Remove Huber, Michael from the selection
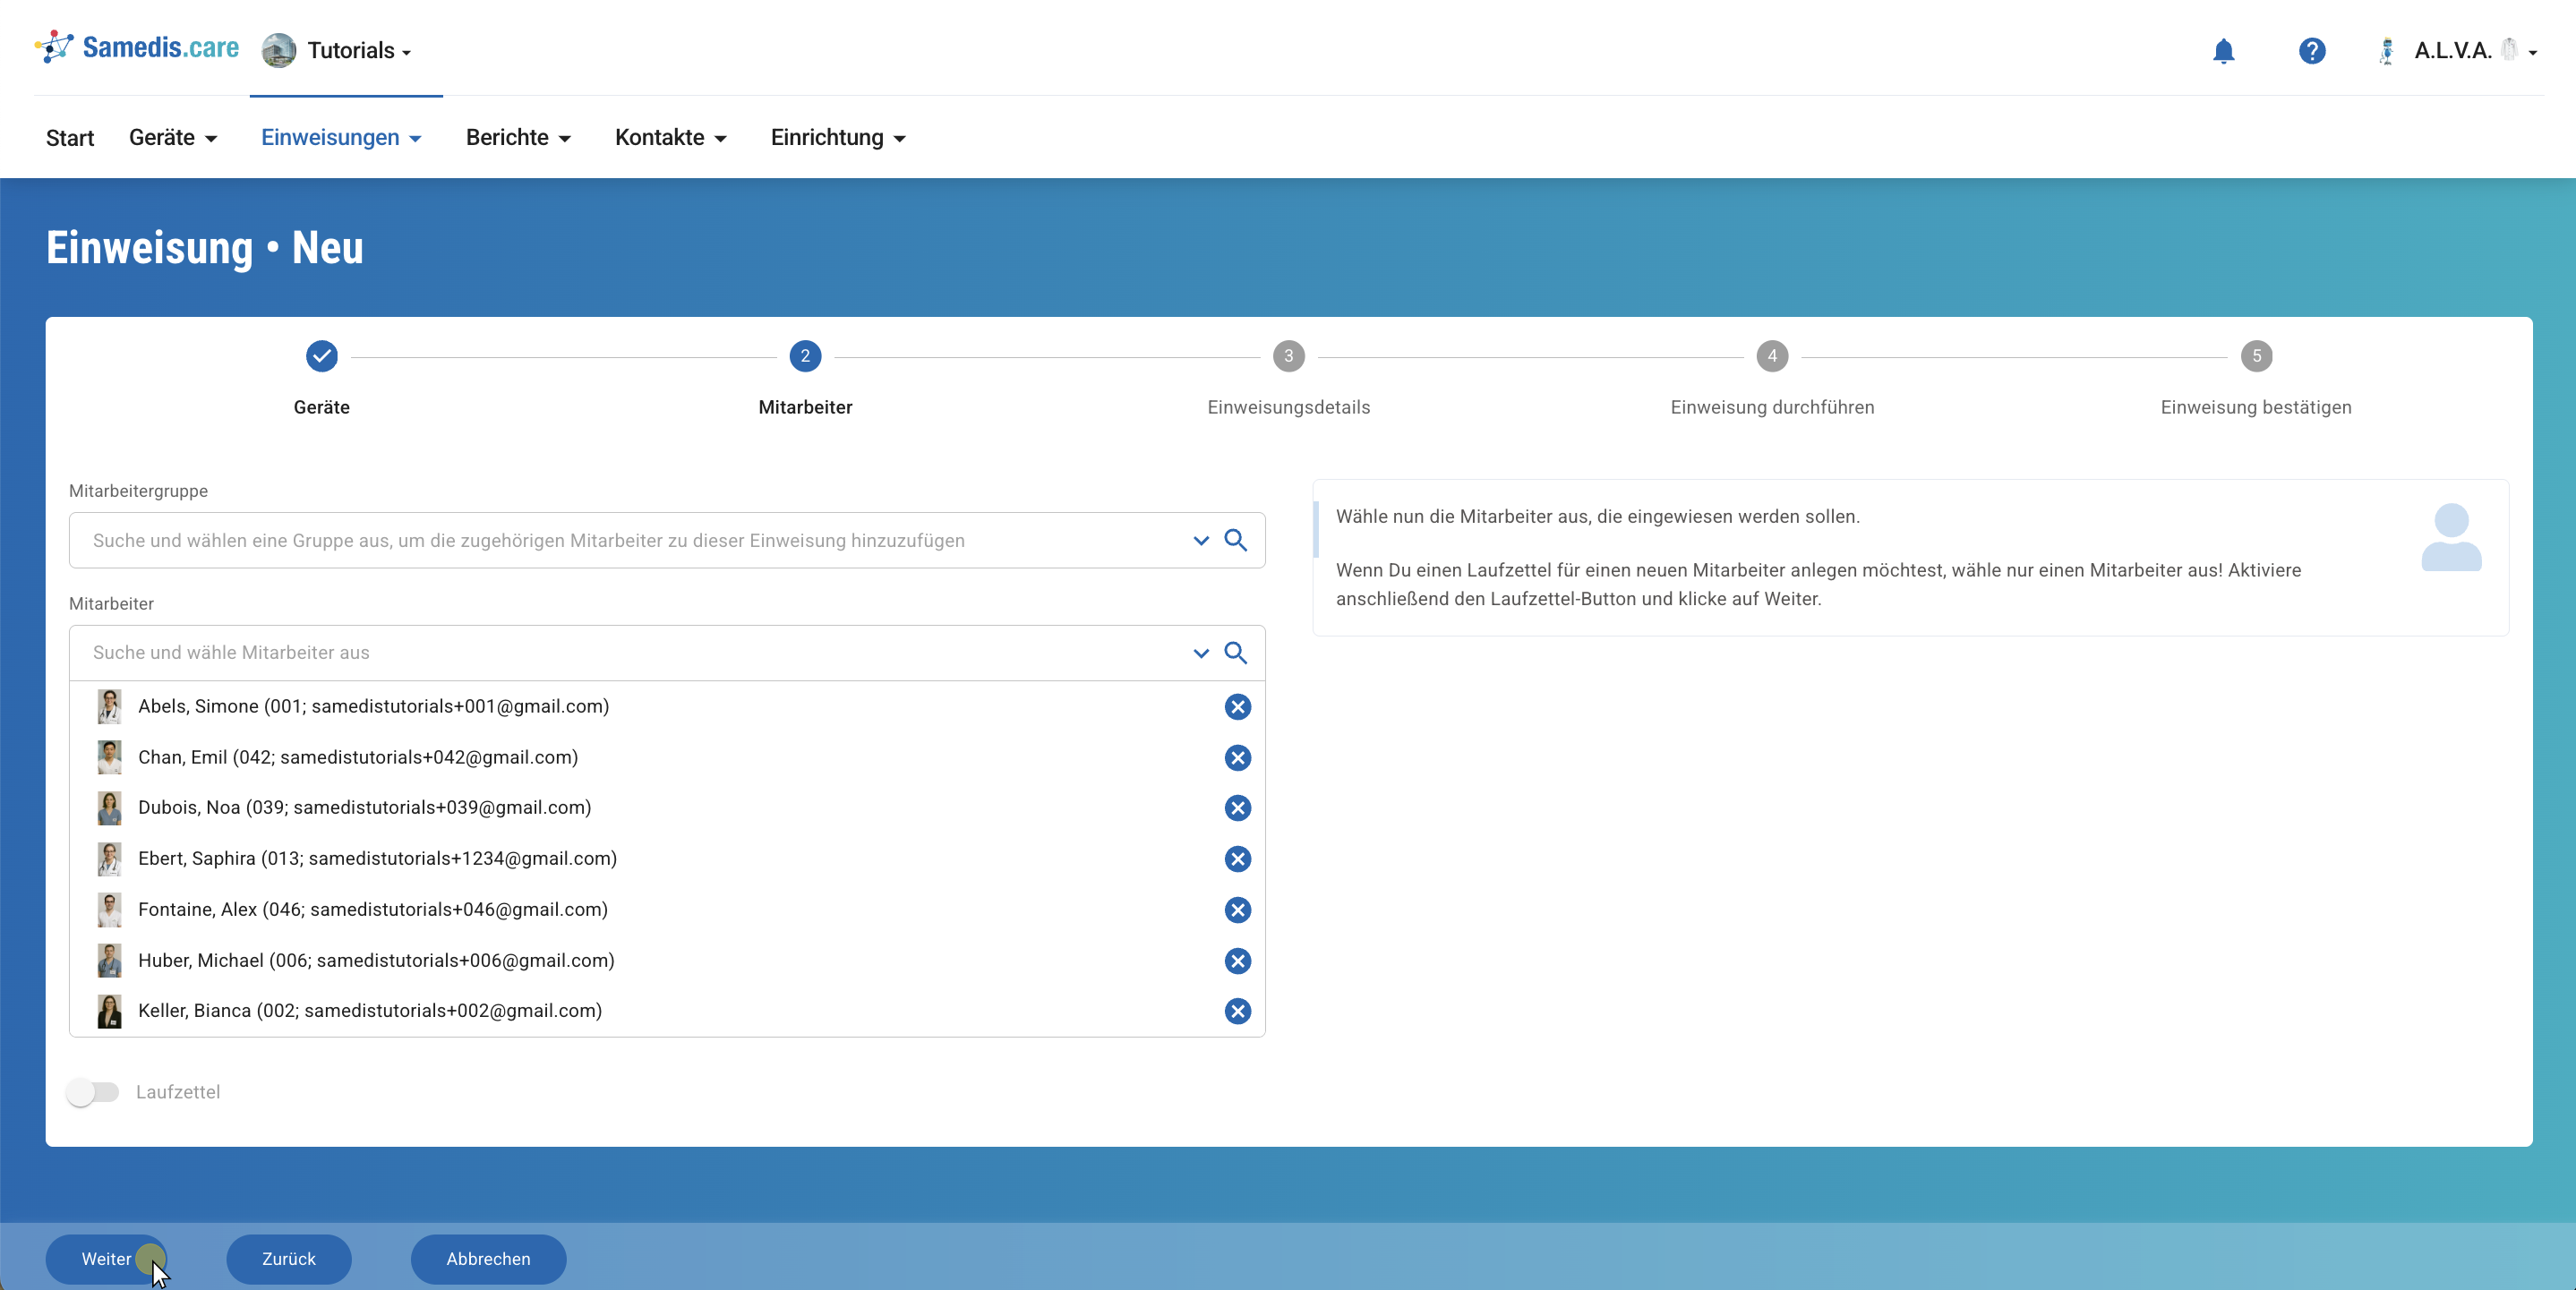 pos(1237,961)
